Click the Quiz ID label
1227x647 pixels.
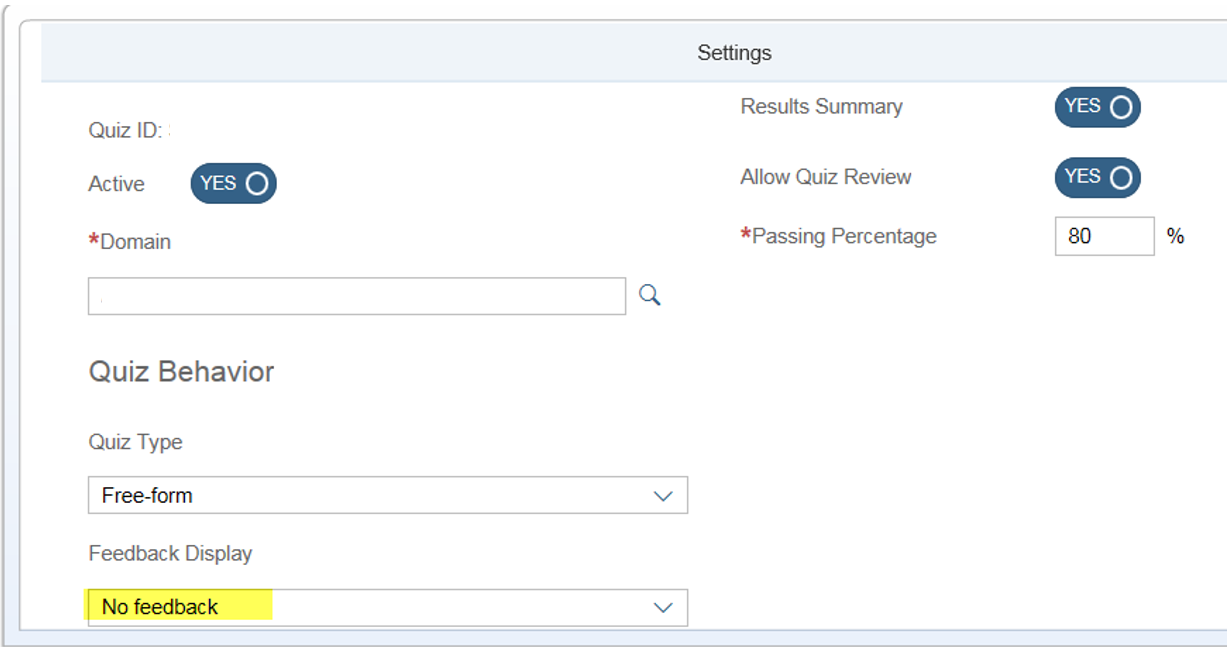click(x=125, y=130)
